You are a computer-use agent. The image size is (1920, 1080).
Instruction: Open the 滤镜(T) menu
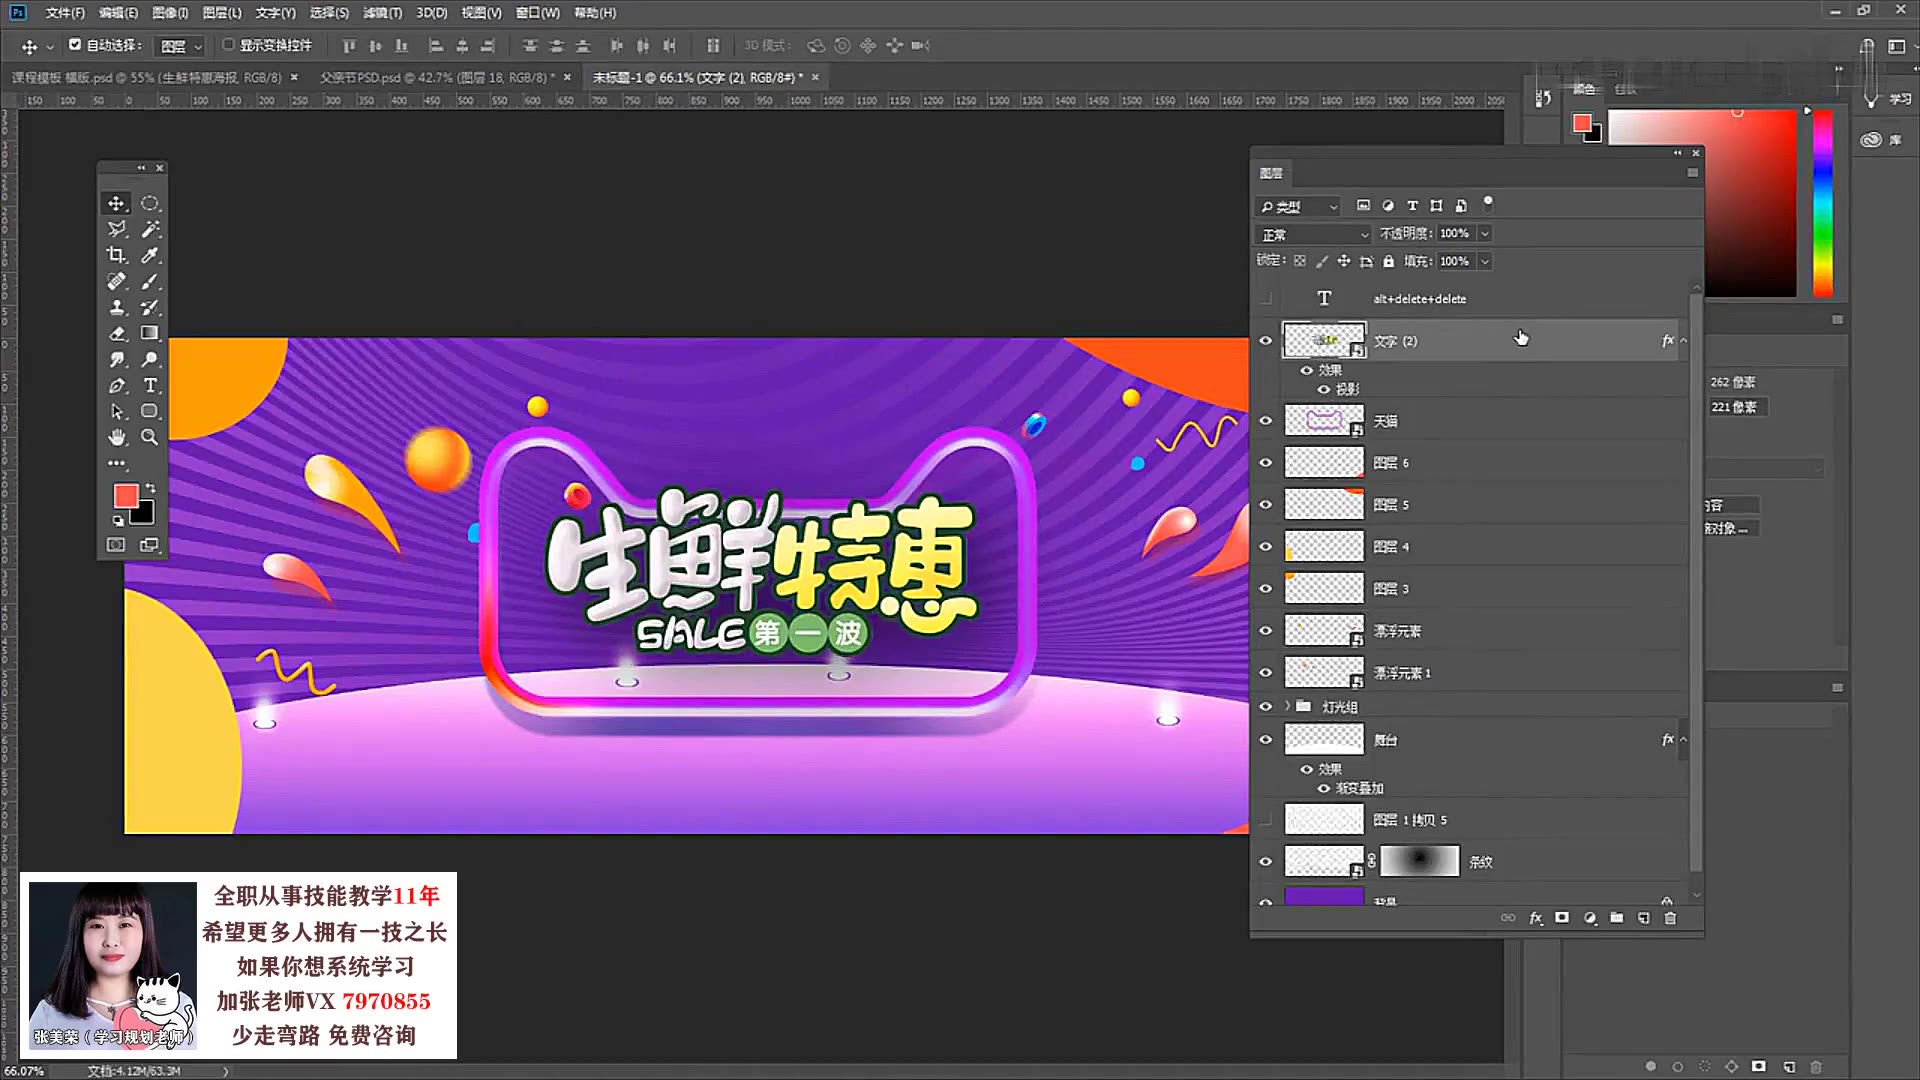pos(382,13)
